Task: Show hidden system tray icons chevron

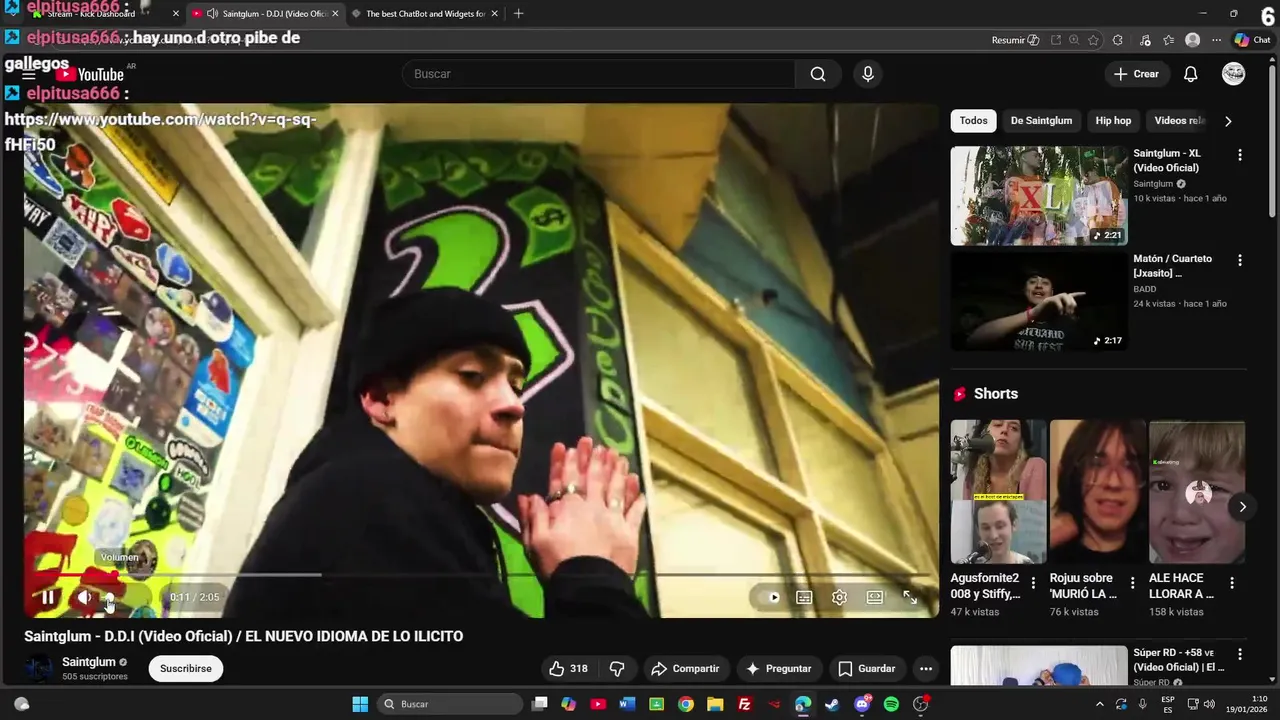Action: coord(1099,704)
